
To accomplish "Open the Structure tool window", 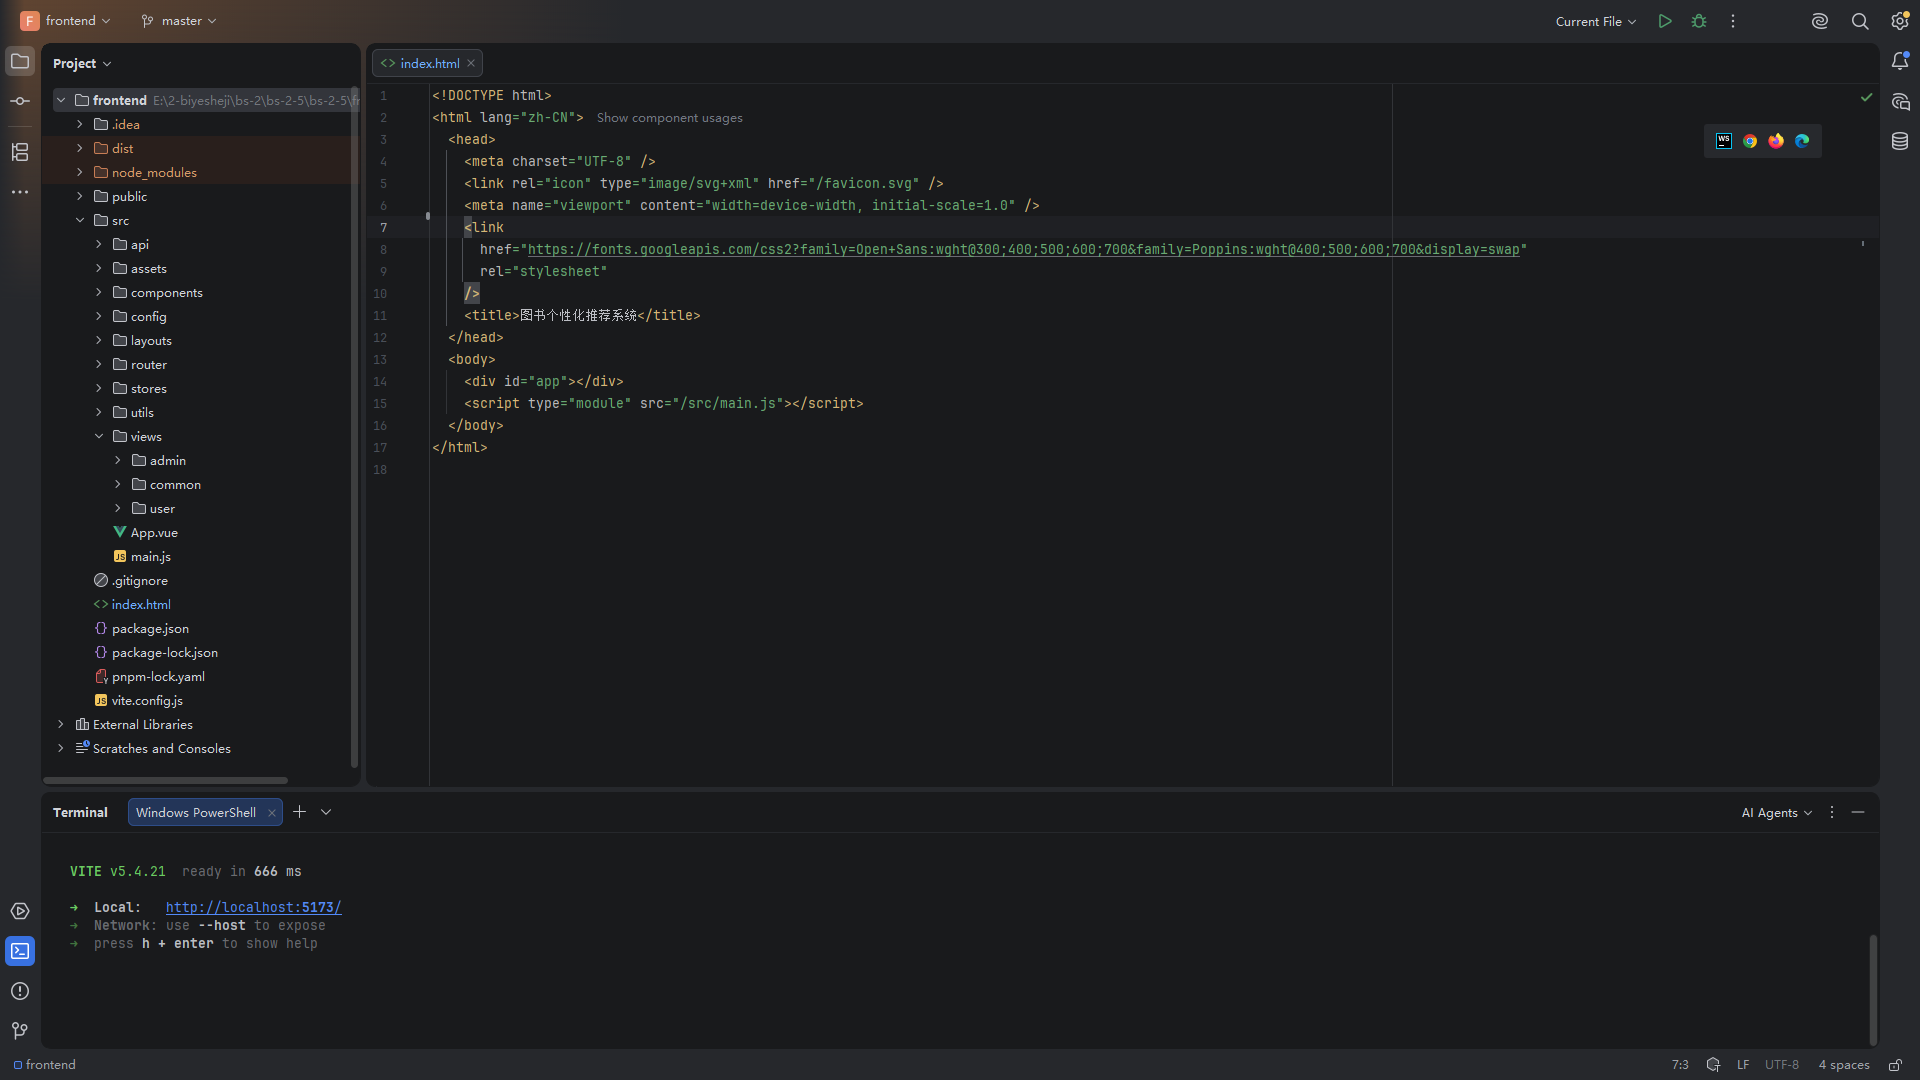I will [20, 152].
